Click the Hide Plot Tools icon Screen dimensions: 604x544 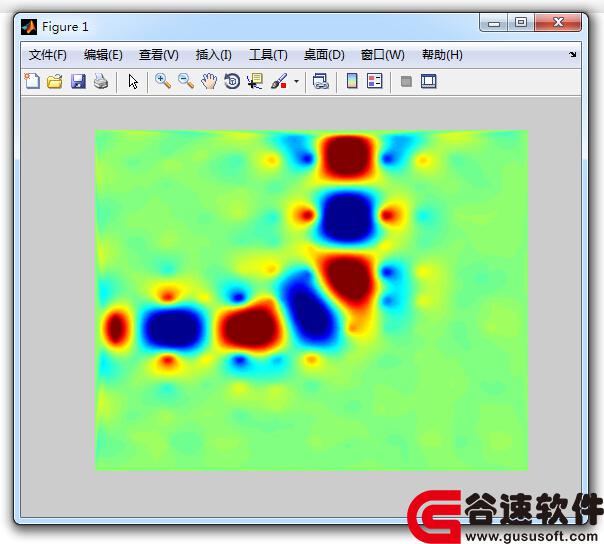[406, 81]
